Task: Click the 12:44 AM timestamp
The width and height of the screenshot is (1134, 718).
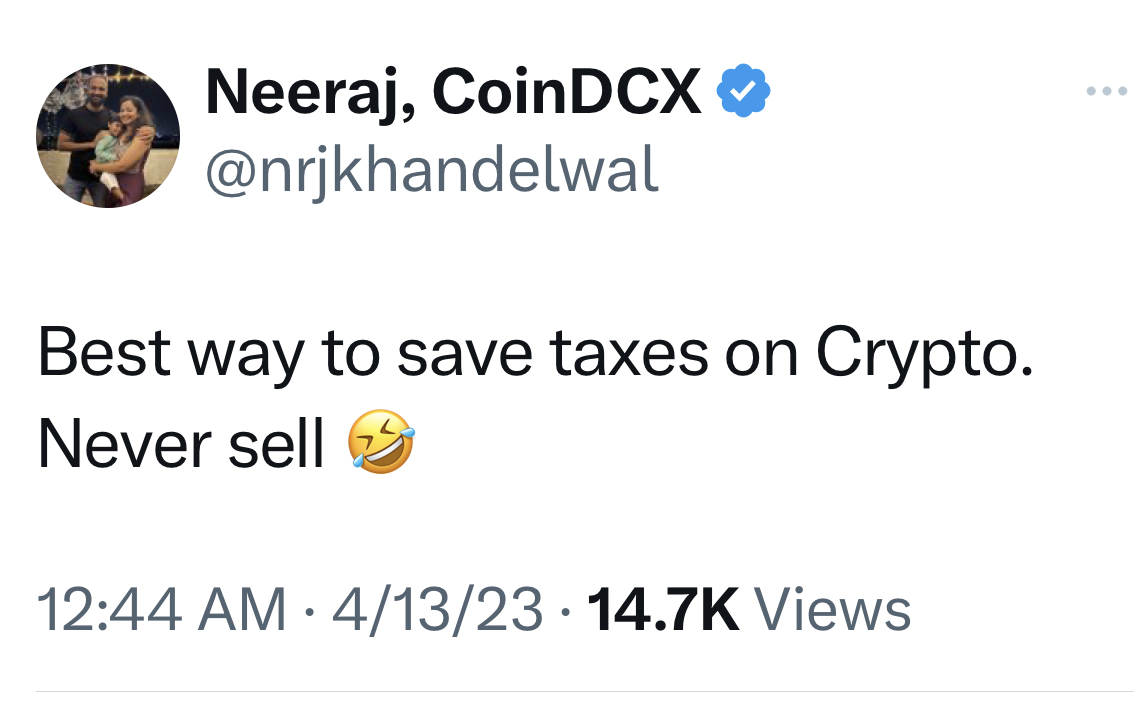Action: click(x=161, y=610)
